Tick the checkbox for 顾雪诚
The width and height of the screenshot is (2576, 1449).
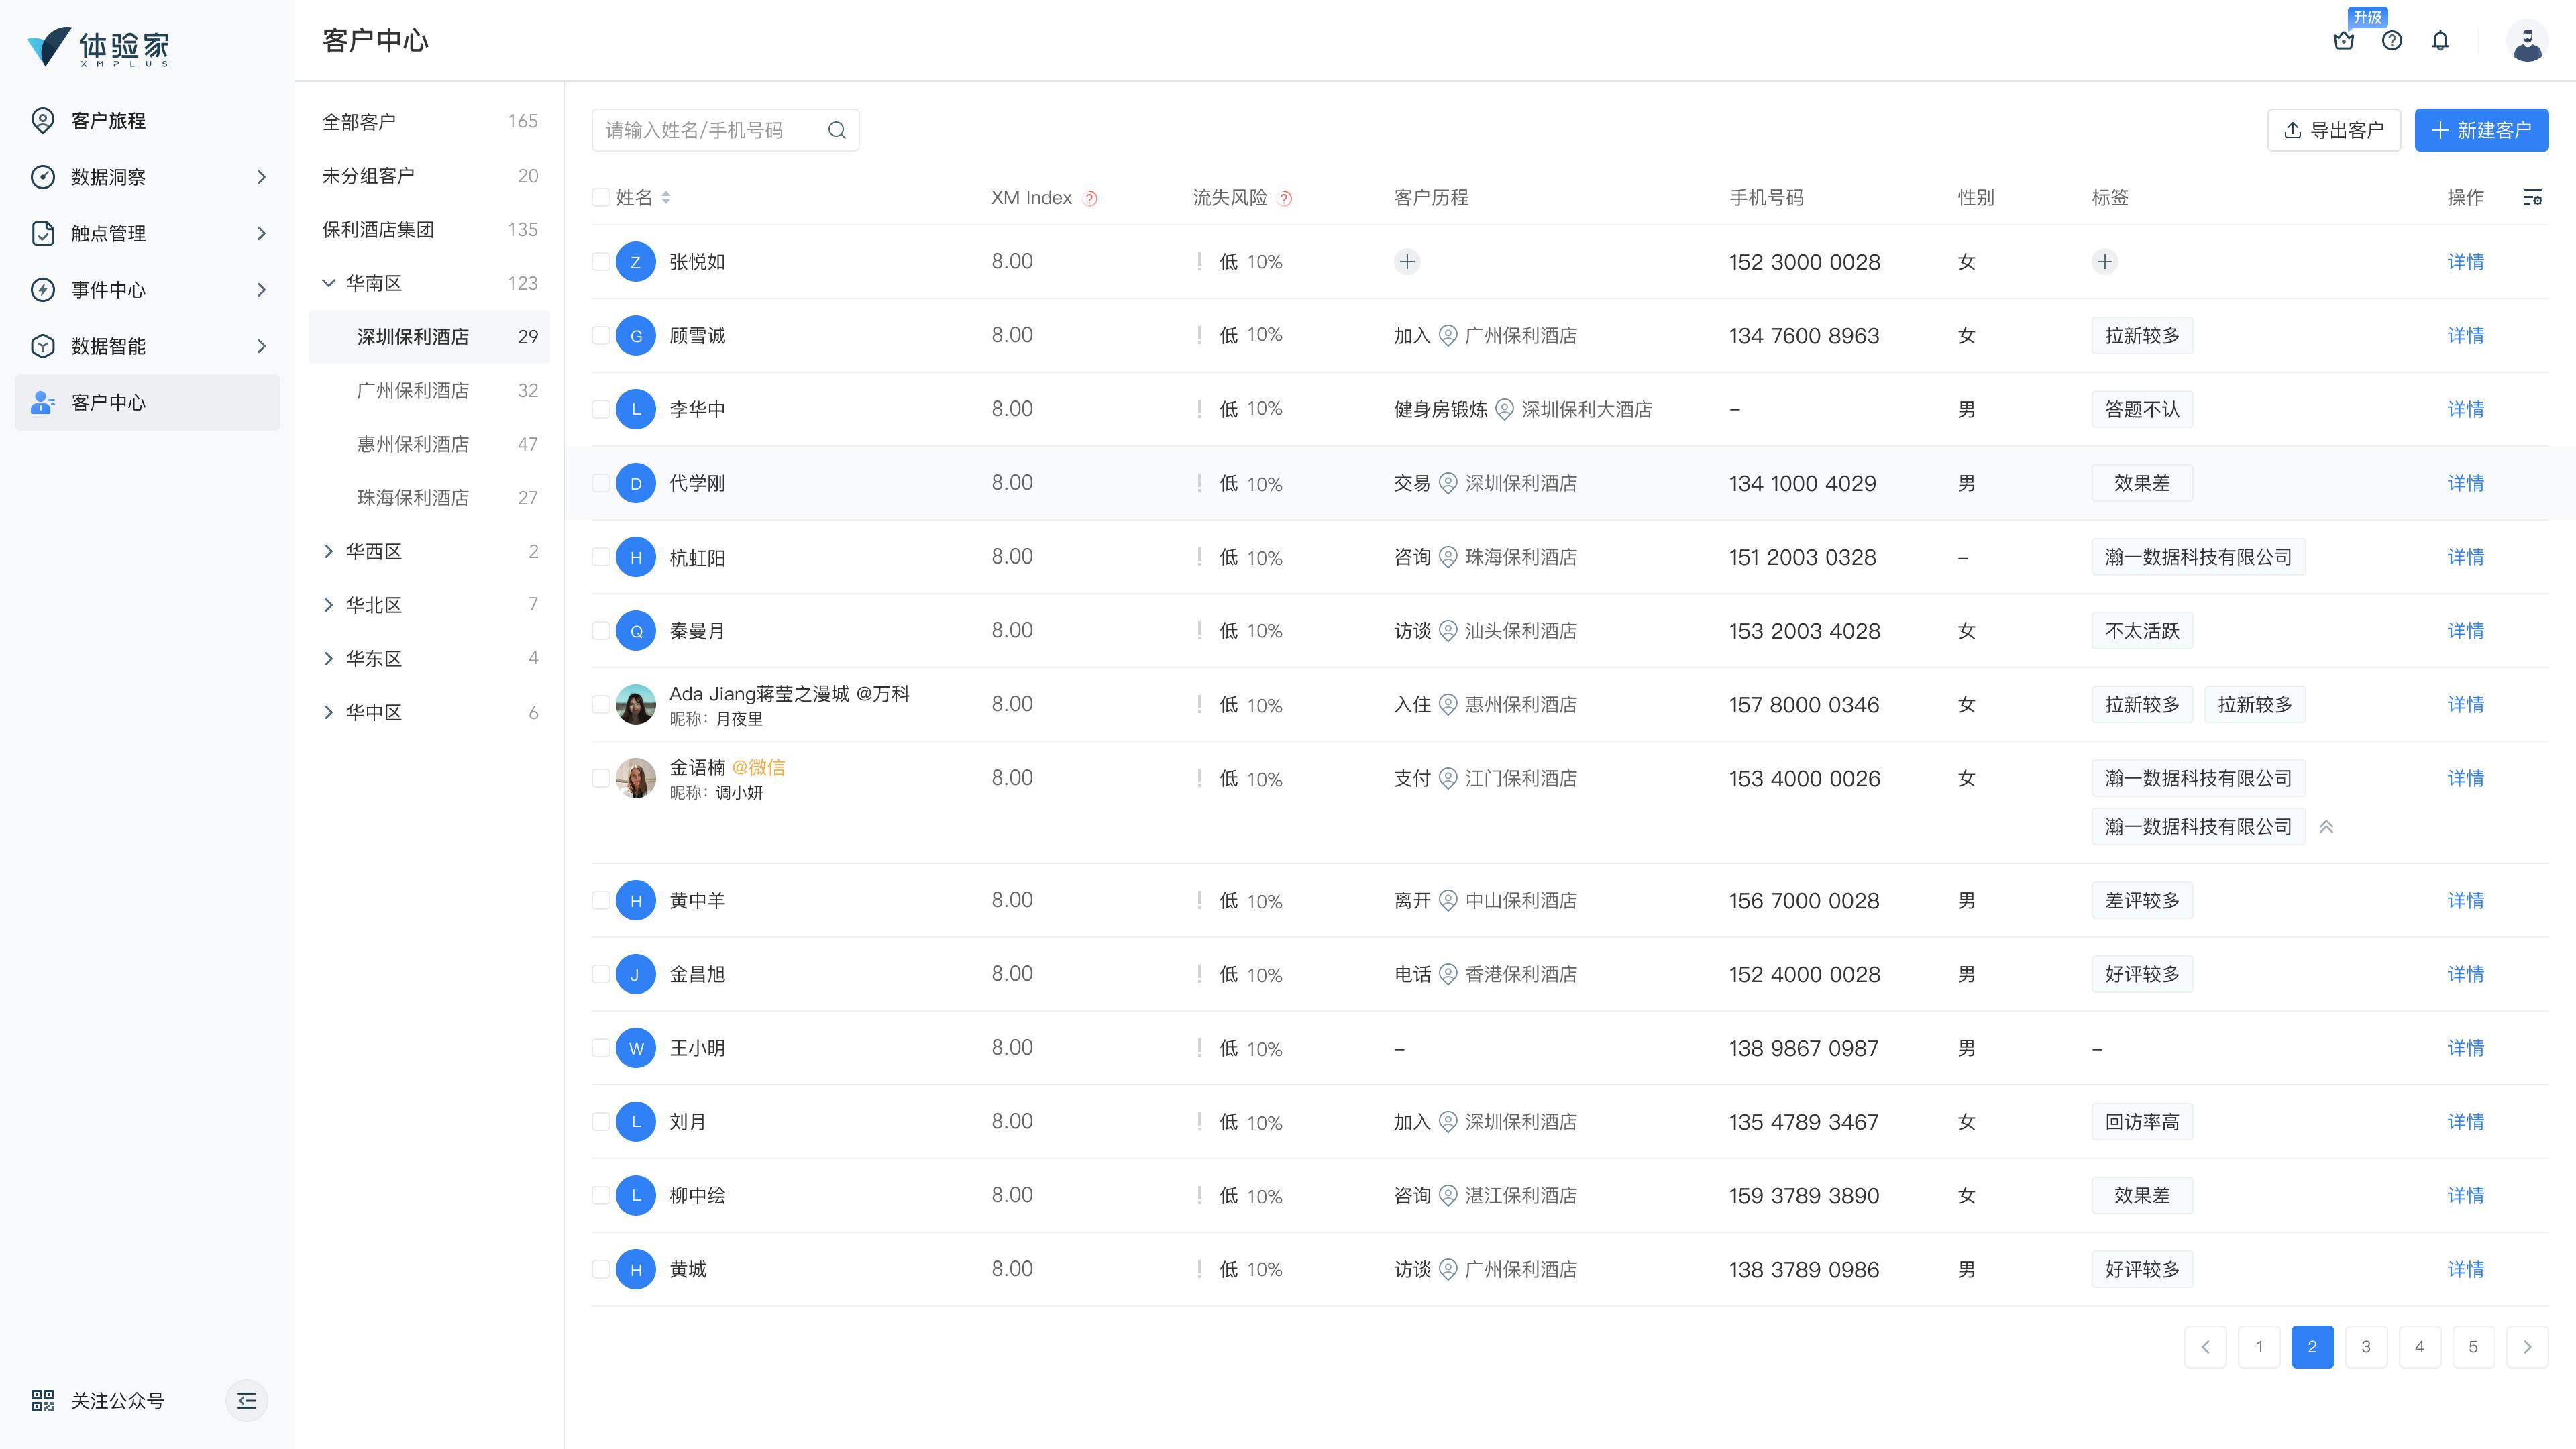click(601, 336)
